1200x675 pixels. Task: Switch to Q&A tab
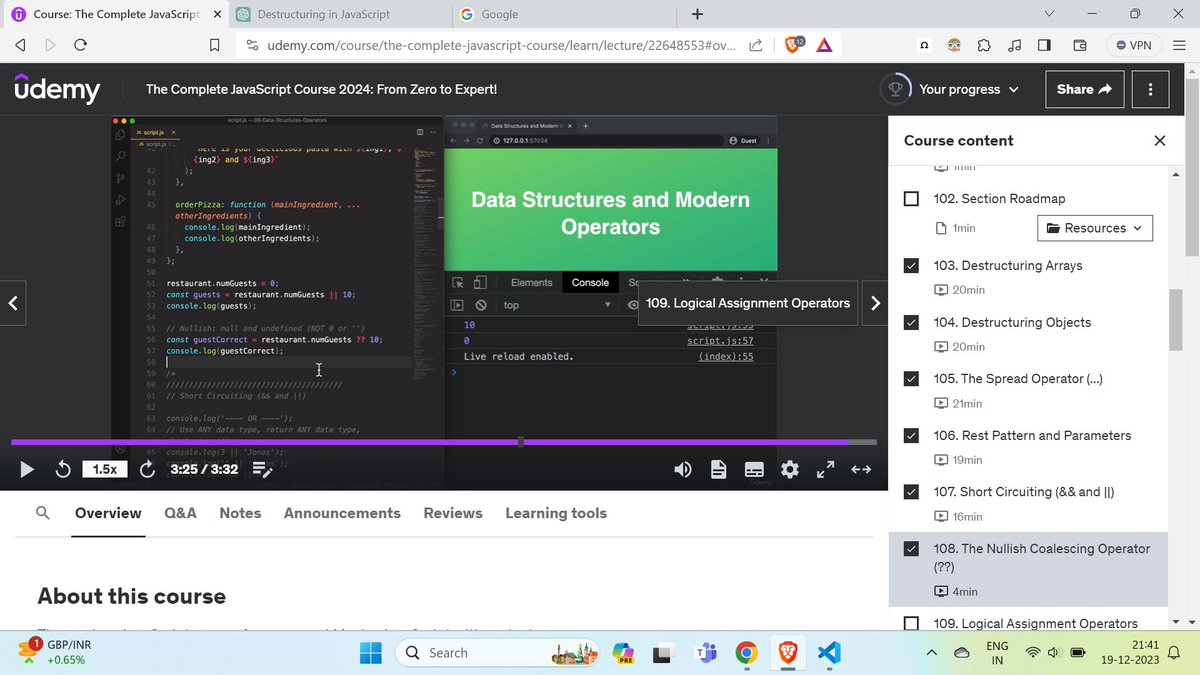180,513
